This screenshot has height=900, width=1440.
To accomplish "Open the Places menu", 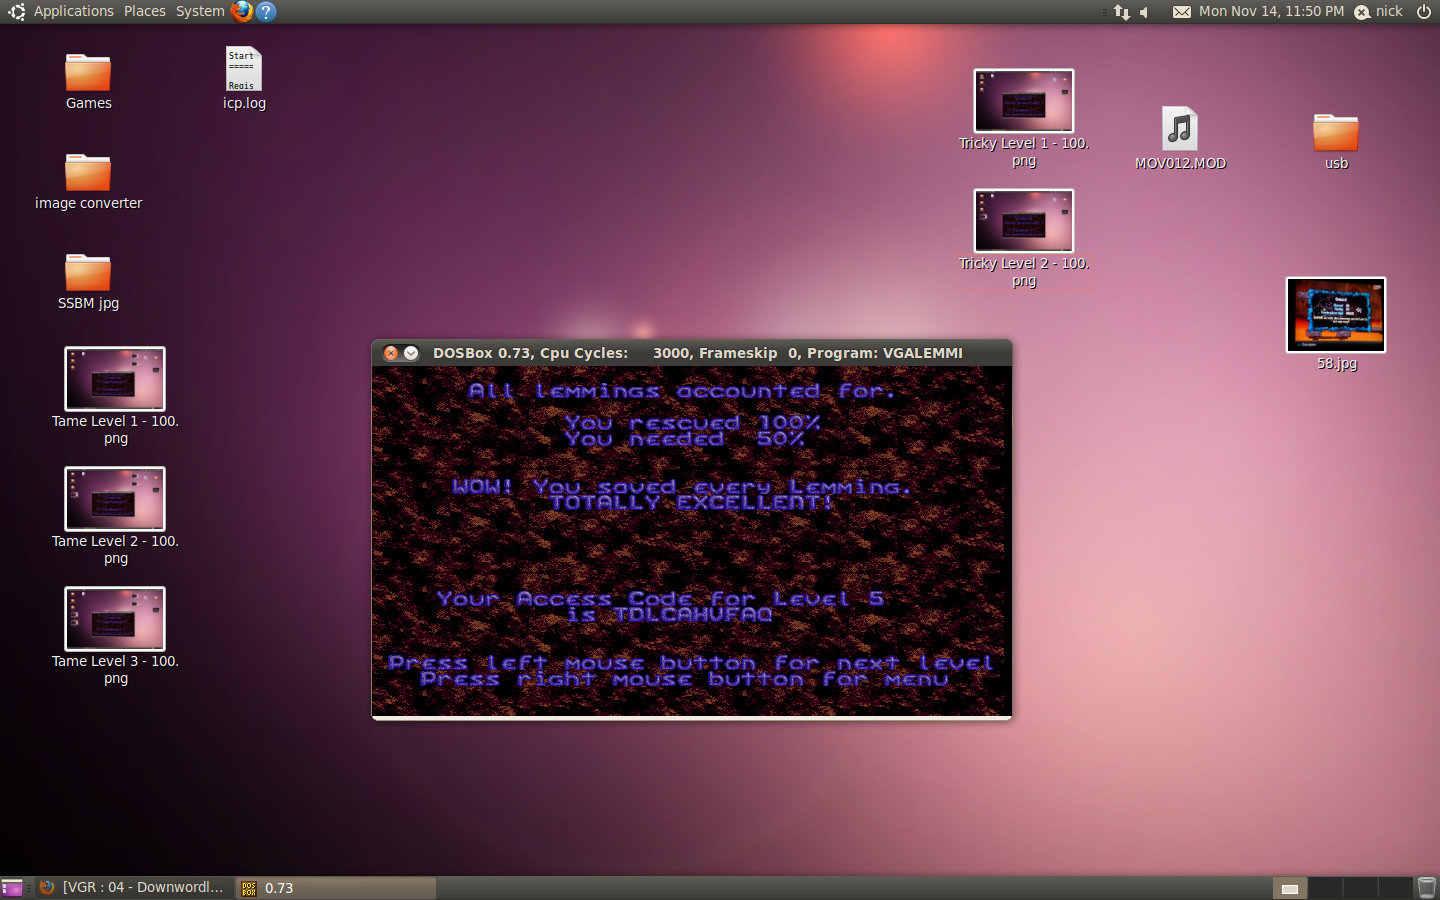I will point(145,11).
